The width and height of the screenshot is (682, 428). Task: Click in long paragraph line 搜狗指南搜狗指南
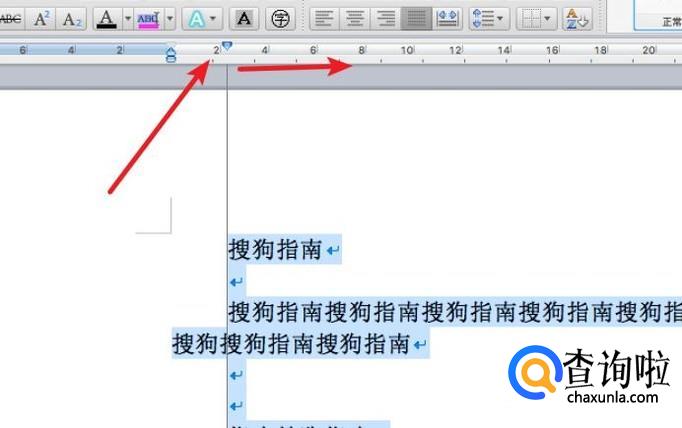(455, 312)
